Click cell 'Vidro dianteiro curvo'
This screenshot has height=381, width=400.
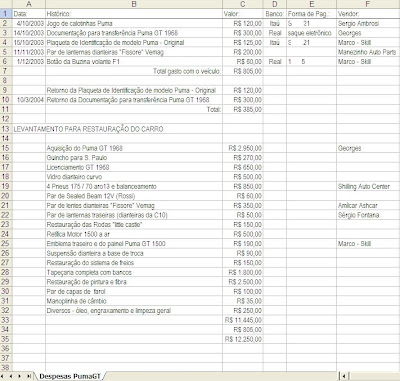click(134, 177)
